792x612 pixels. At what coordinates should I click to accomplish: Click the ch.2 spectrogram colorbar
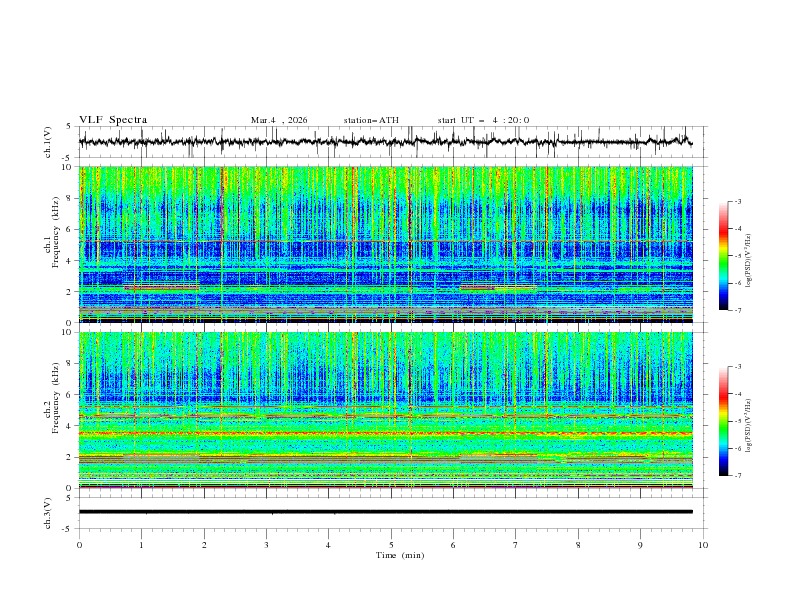click(x=724, y=421)
